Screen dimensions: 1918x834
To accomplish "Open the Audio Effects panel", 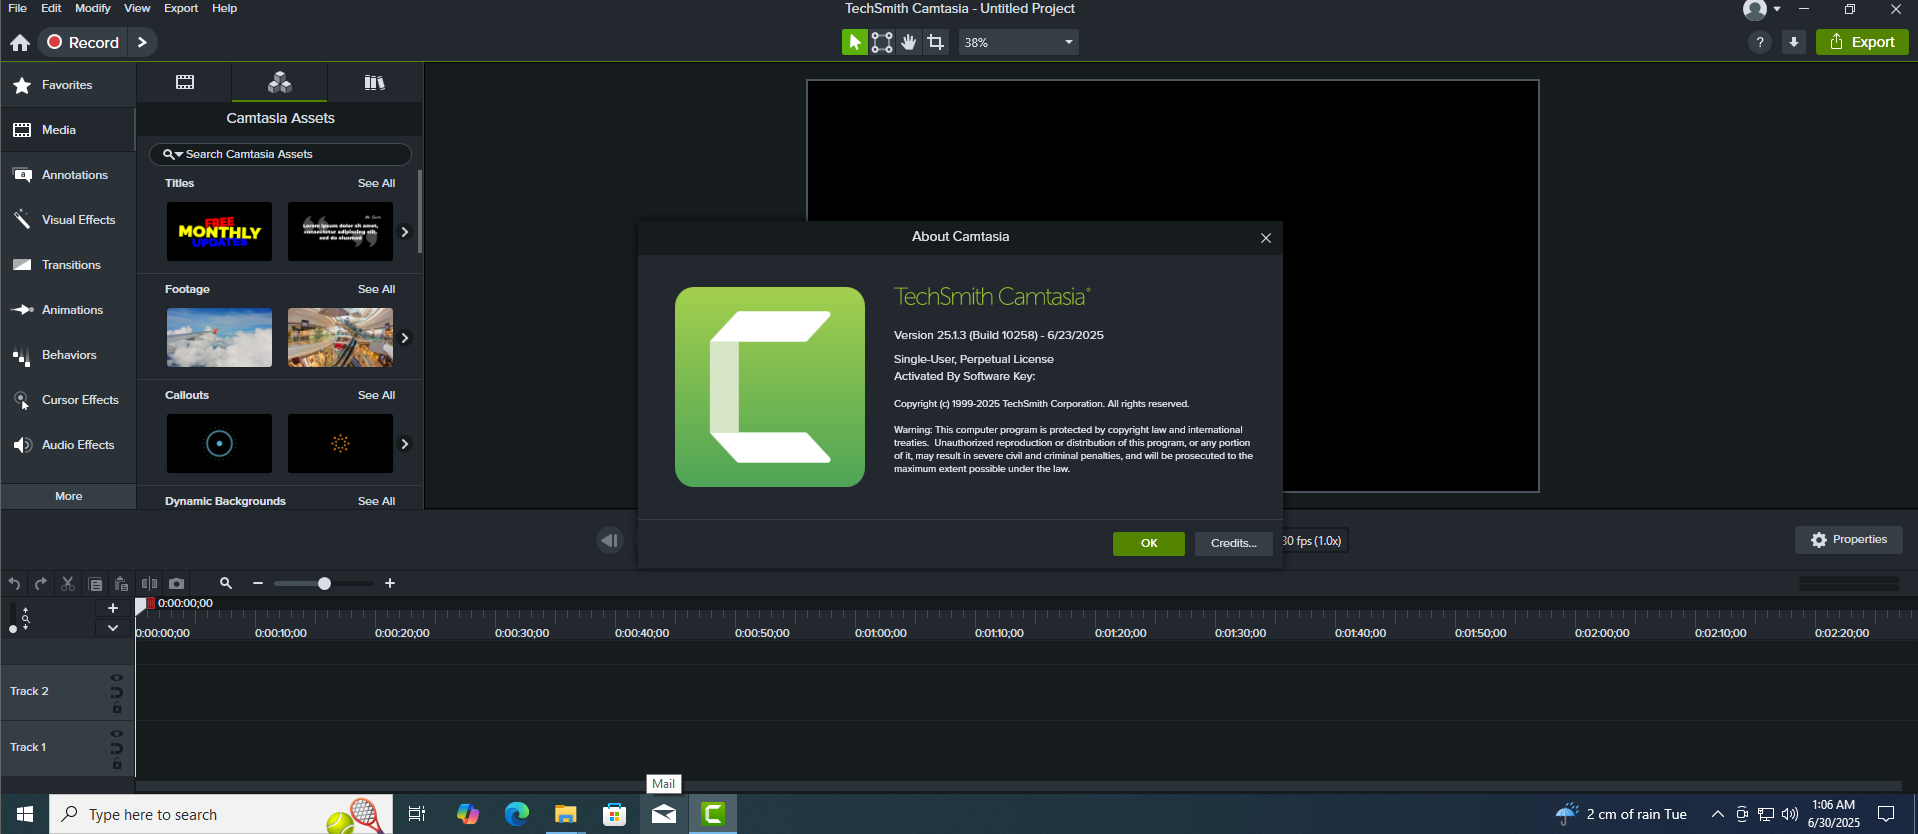I will (x=68, y=445).
